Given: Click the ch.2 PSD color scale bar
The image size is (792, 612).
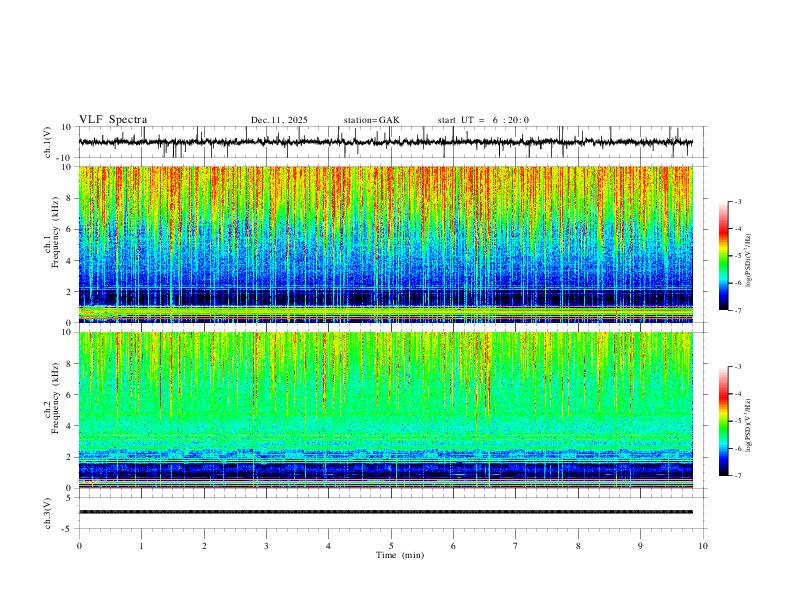Looking at the screenshot, I should [723, 421].
